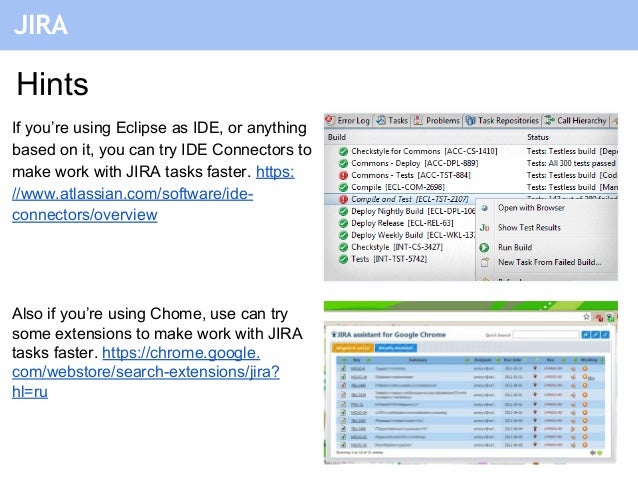Open the Chrome webstore JIRA extensions link

[x=146, y=372]
